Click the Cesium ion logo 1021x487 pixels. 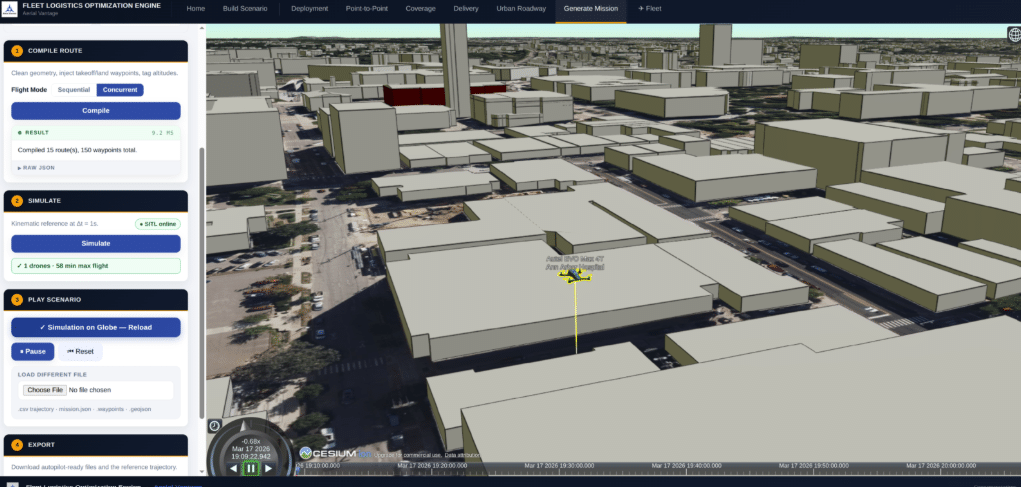click(335, 453)
